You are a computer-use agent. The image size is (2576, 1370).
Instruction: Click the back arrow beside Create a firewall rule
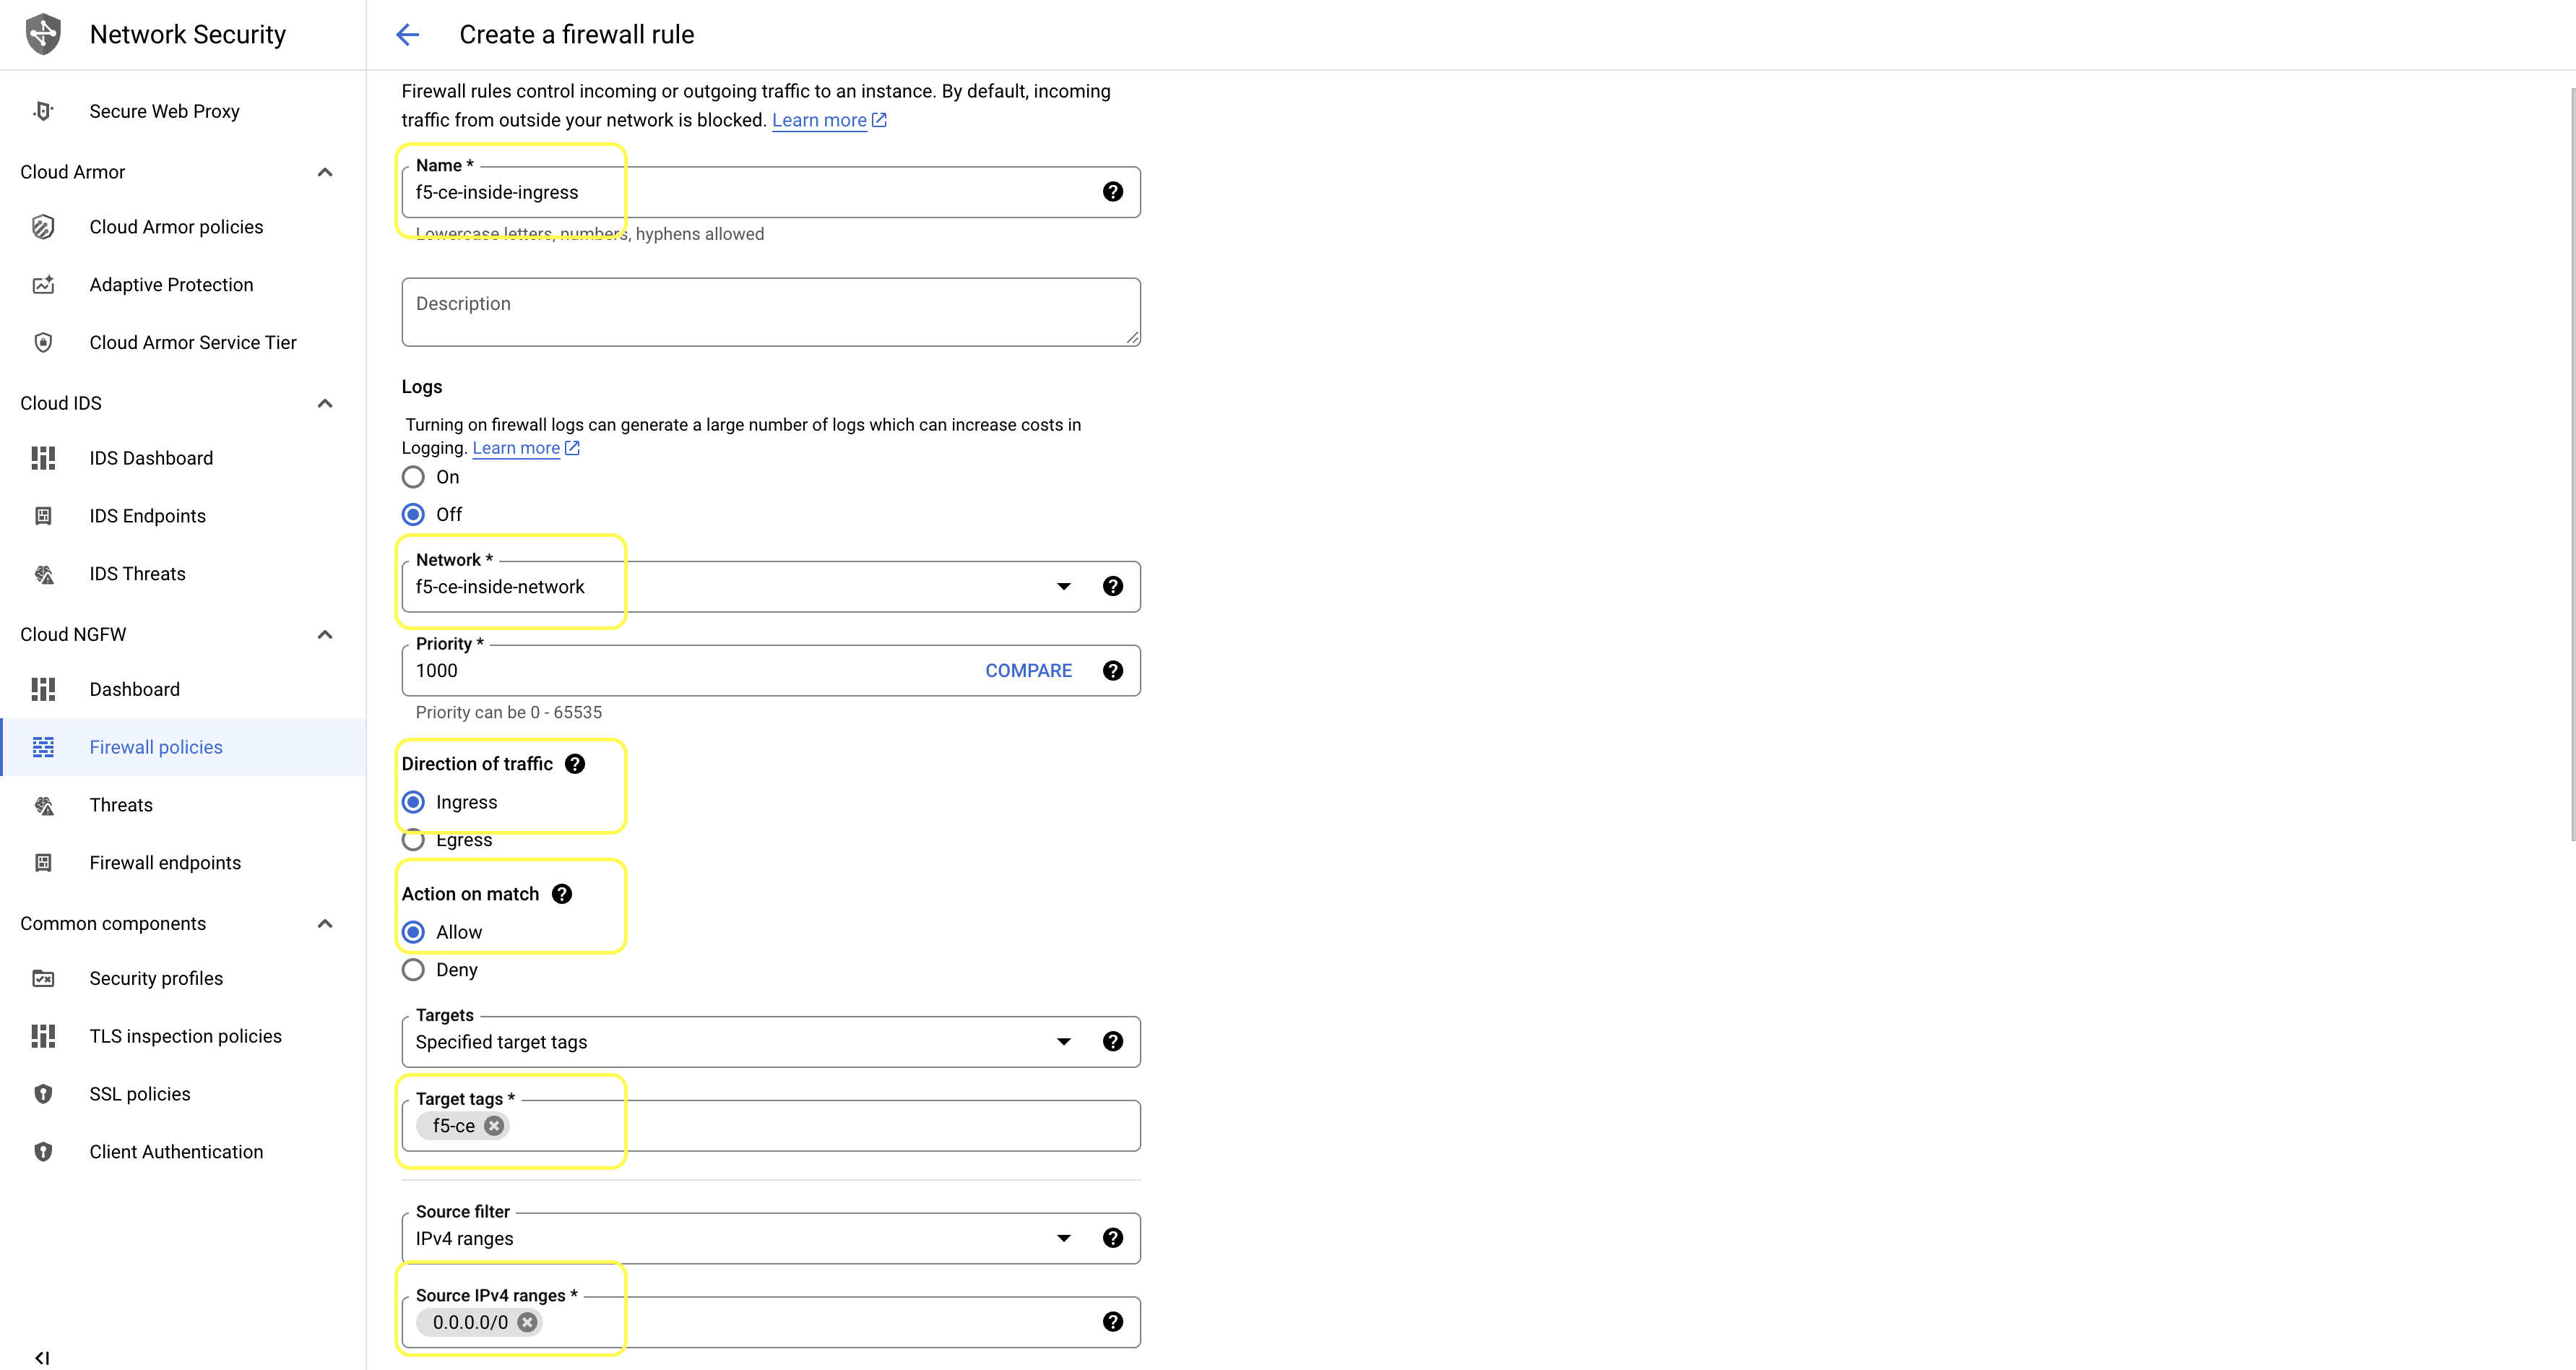pyautogui.click(x=407, y=35)
